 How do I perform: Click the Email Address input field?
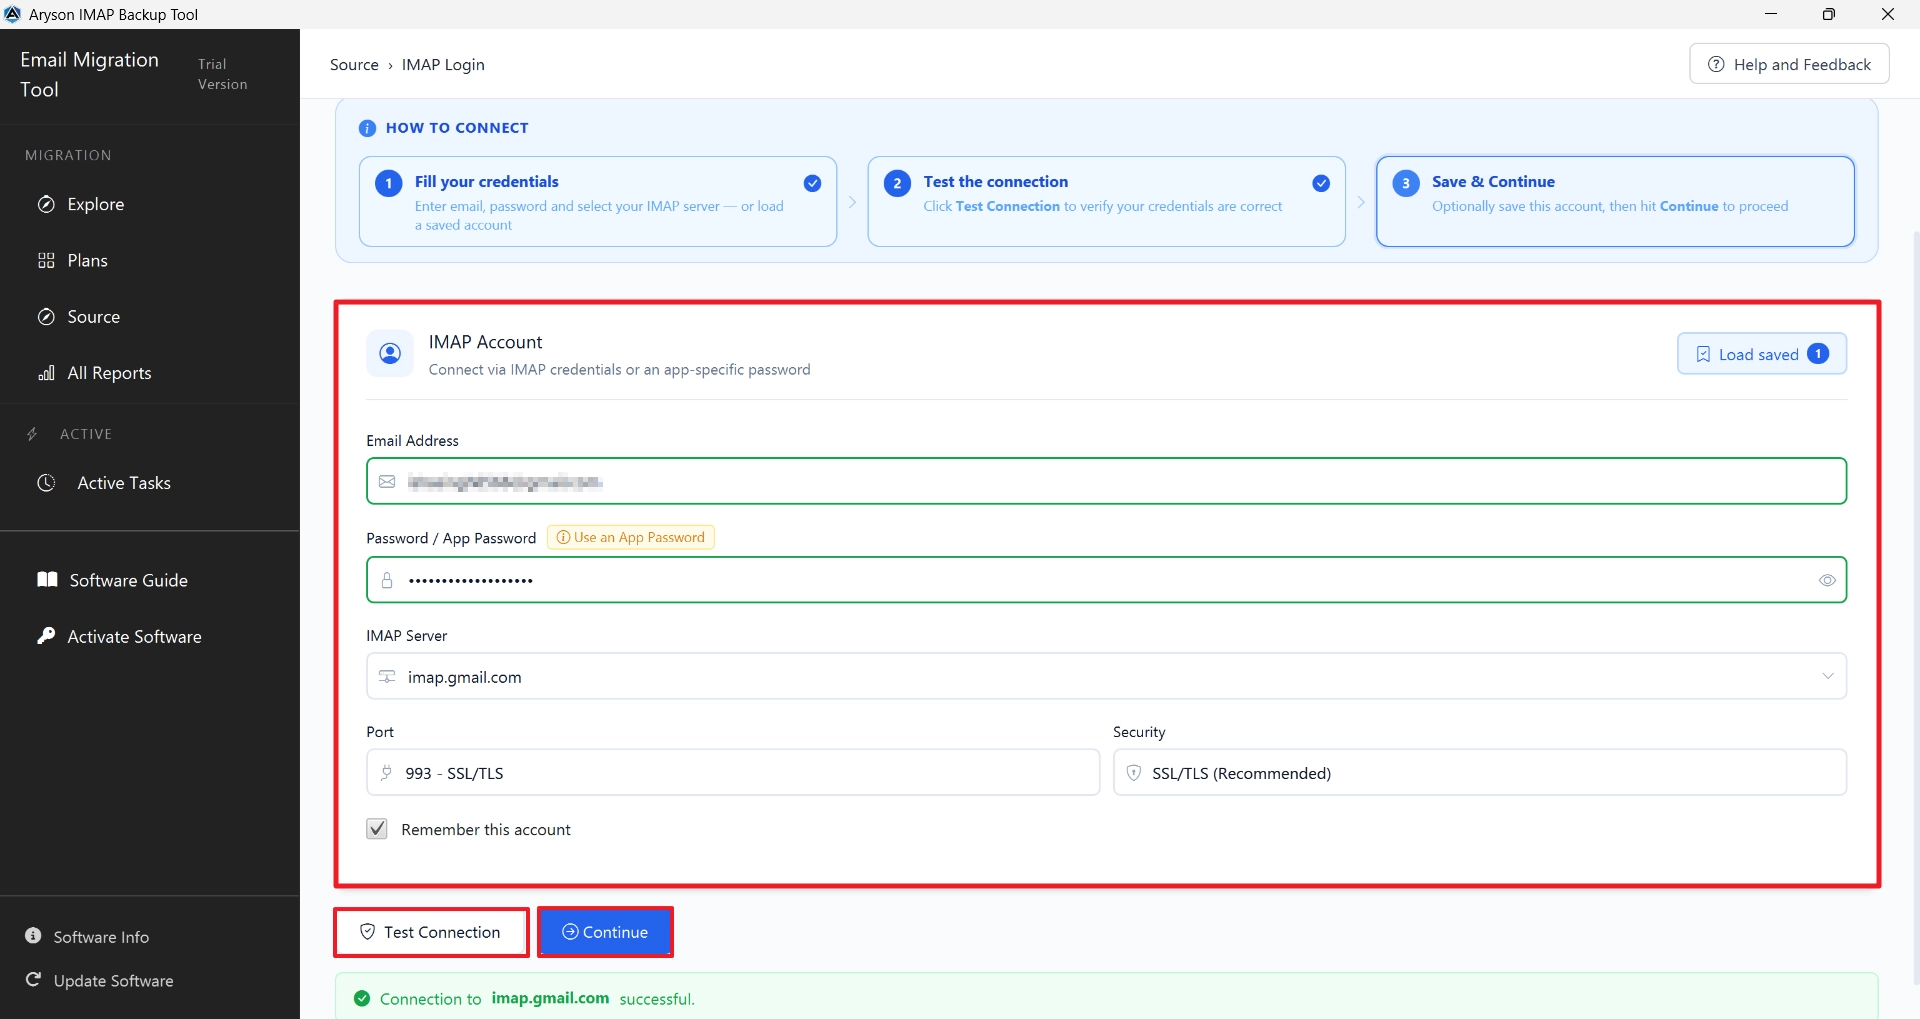[1106, 482]
